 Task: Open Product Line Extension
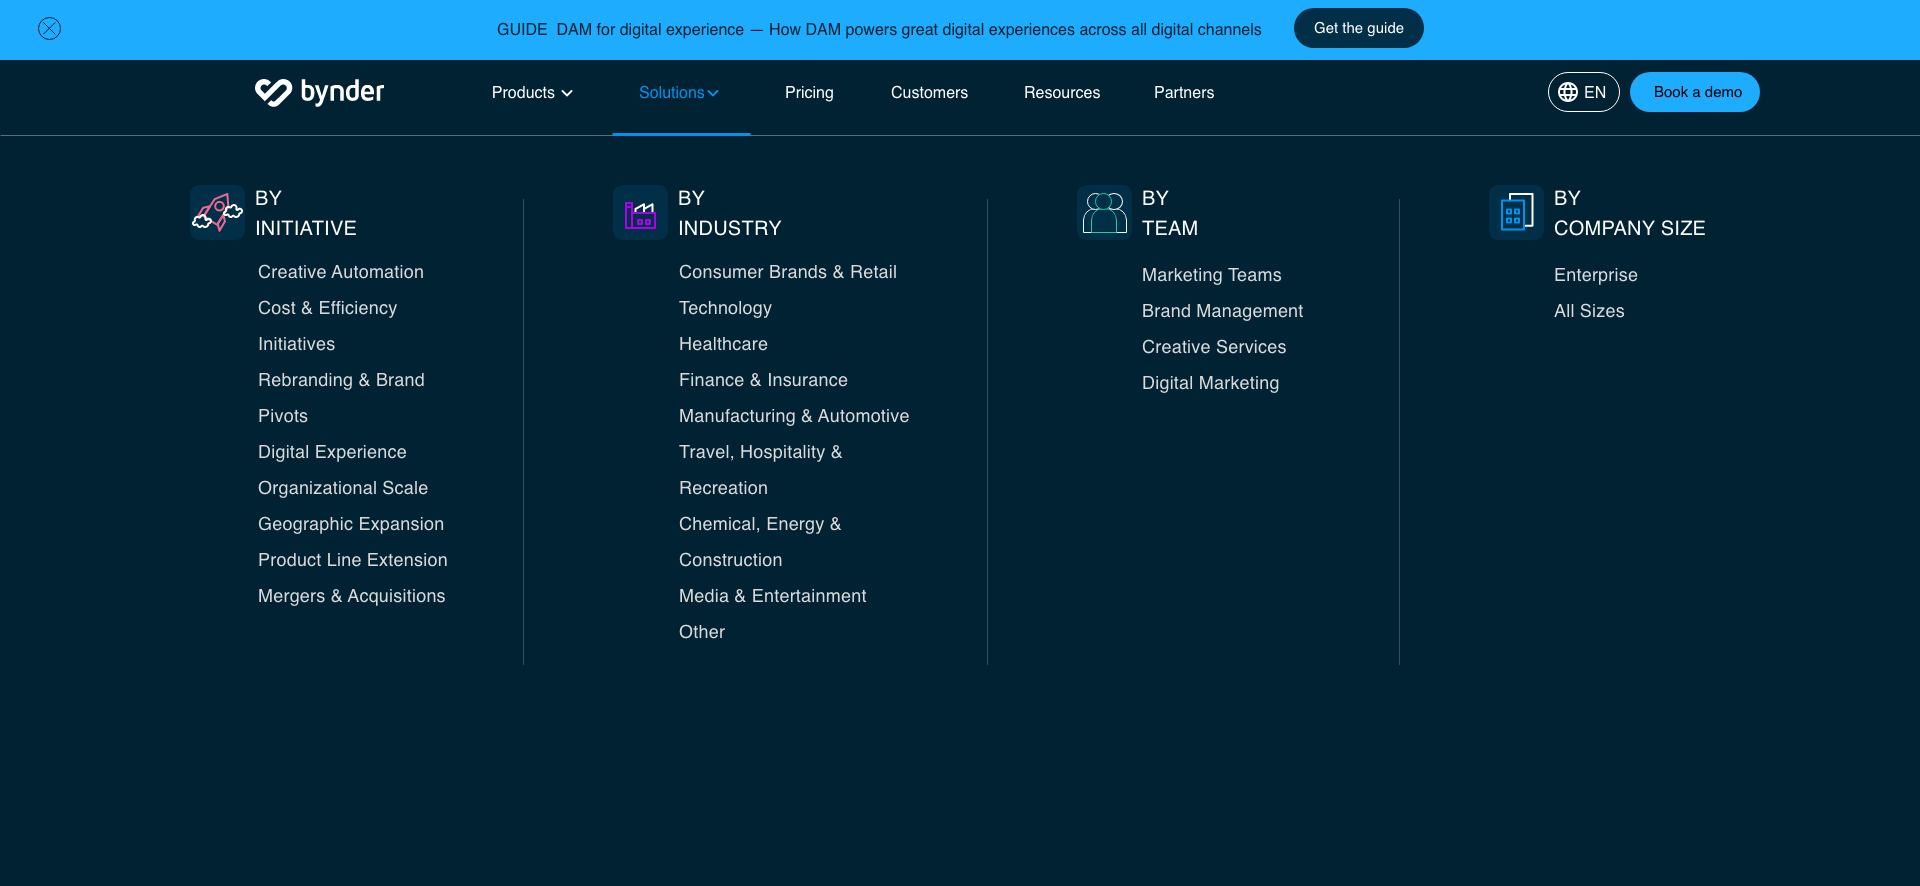click(x=353, y=560)
